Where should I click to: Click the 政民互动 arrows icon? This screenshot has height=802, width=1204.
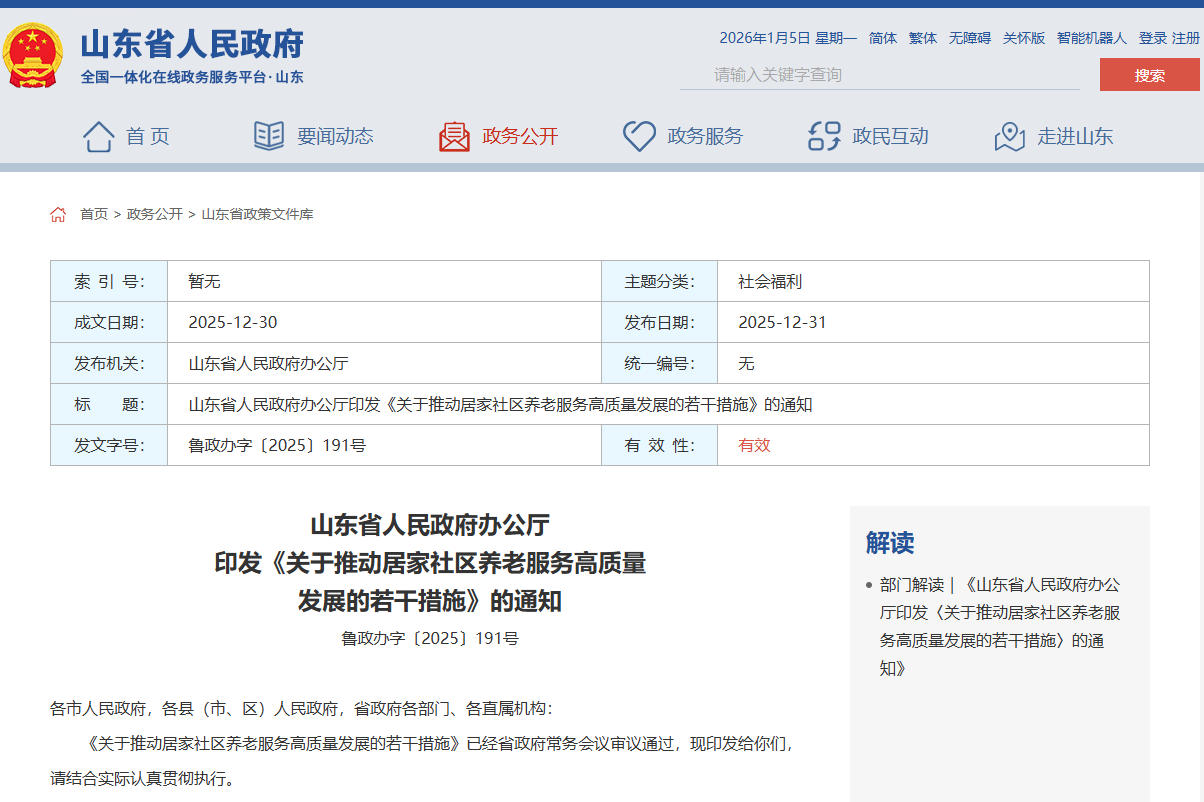click(824, 136)
